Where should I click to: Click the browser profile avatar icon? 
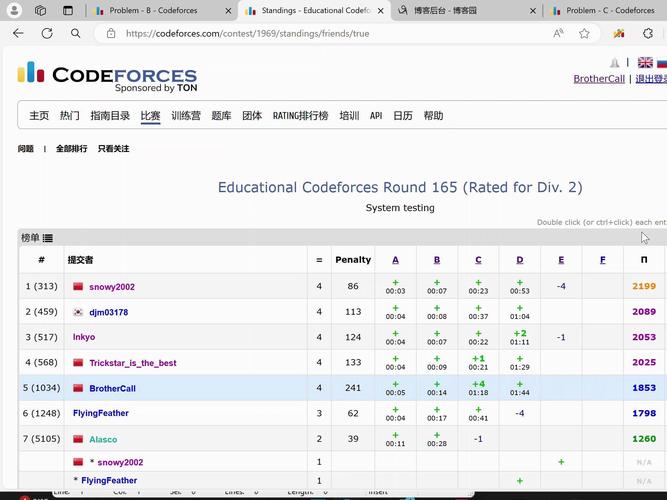pyautogui.click(x=14, y=10)
